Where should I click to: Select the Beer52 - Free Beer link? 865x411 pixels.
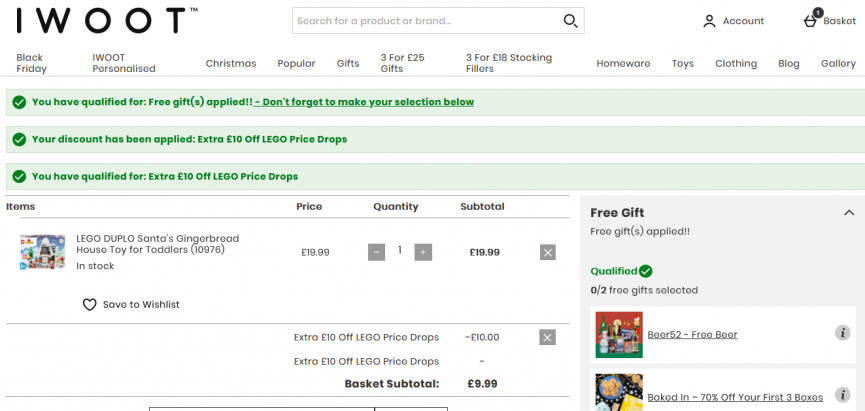point(692,334)
